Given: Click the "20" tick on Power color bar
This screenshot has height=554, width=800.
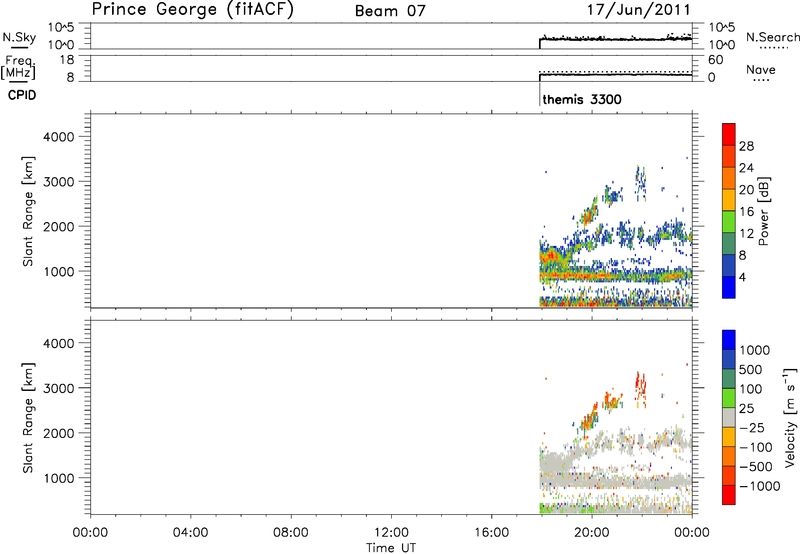Looking at the screenshot, I should [746, 190].
